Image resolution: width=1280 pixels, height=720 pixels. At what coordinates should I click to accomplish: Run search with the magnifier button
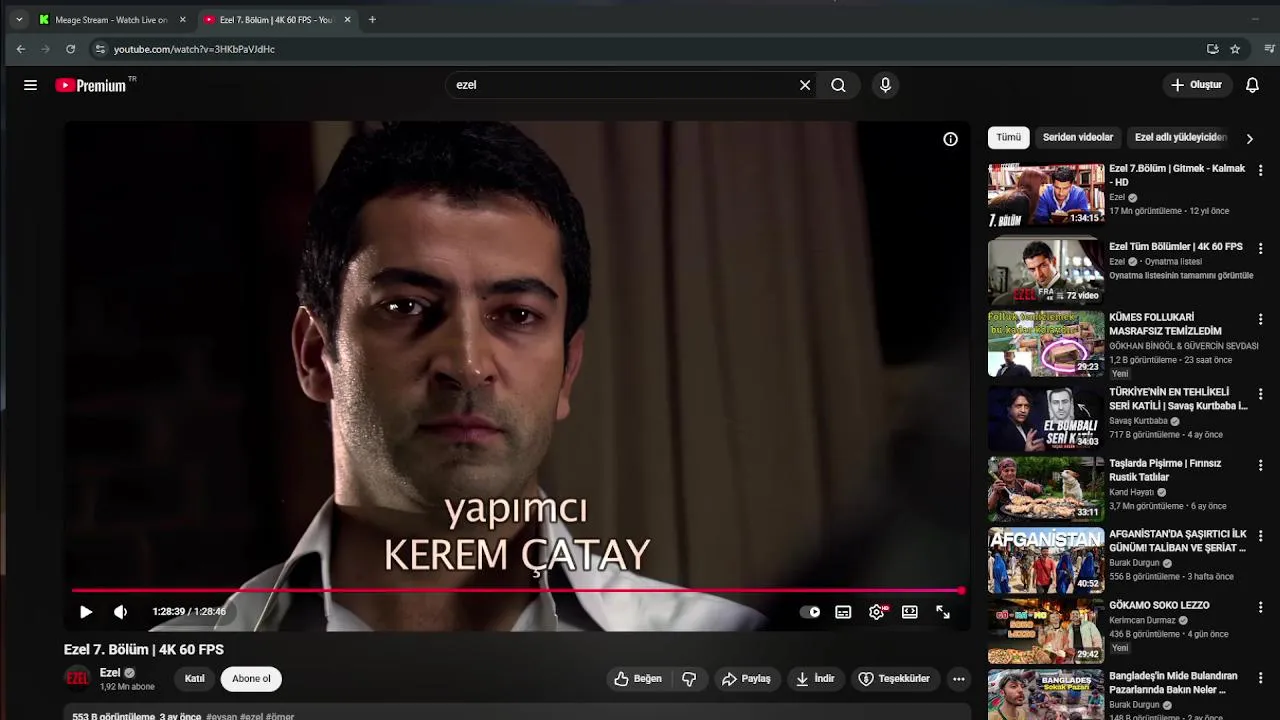point(838,85)
